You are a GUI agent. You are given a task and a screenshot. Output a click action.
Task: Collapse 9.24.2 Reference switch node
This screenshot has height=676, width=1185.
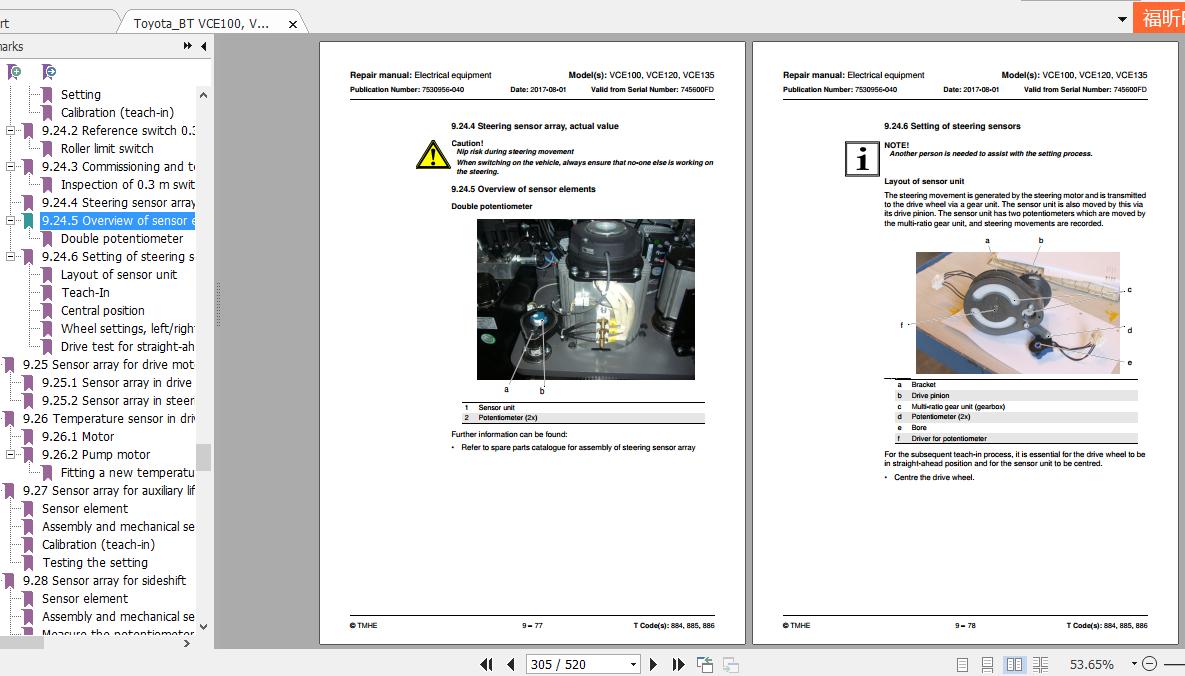tap(11, 130)
